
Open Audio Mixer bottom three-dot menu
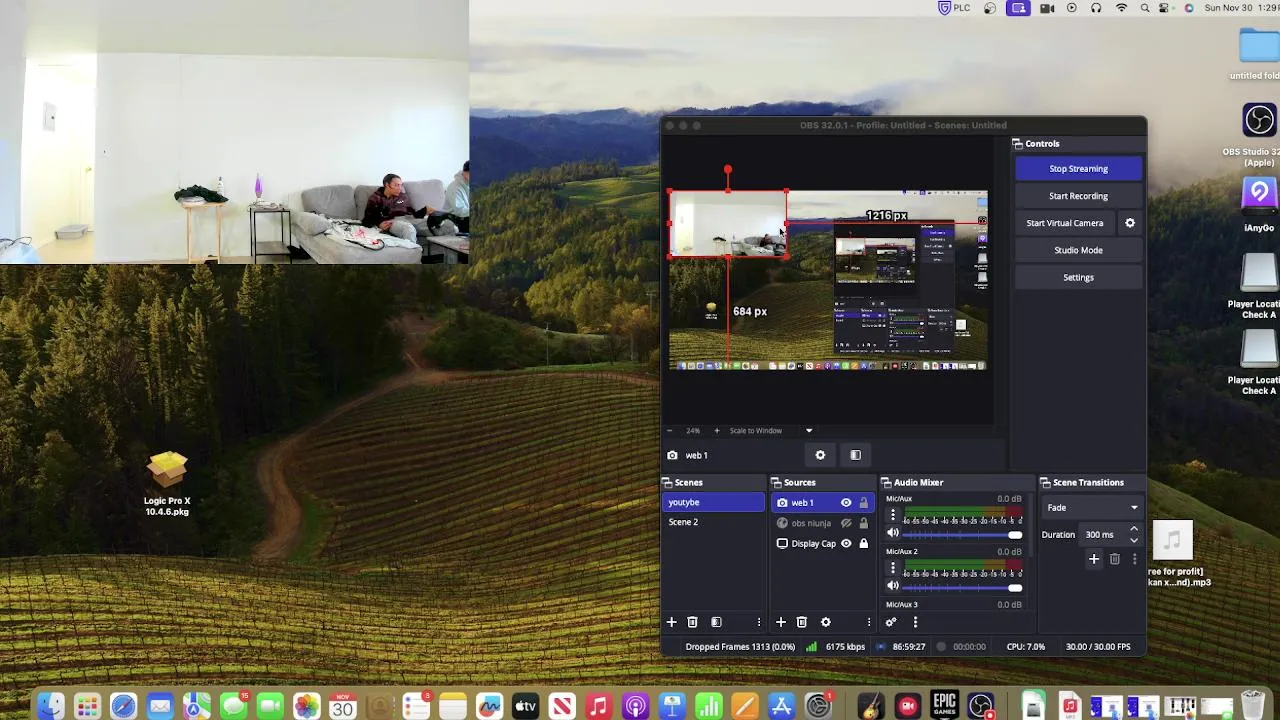click(x=915, y=622)
